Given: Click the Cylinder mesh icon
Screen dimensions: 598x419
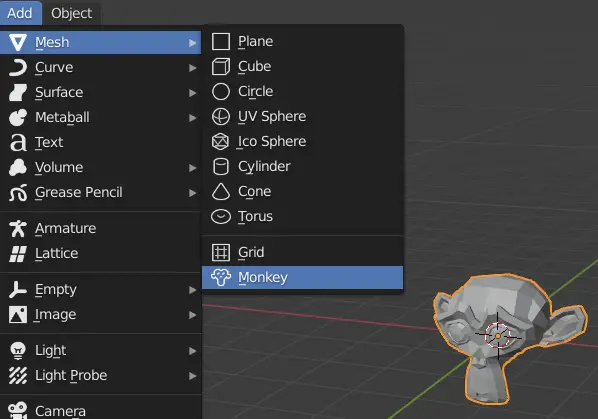Looking at the screenshot, I should pyautogui.click(x=221, y=167).
